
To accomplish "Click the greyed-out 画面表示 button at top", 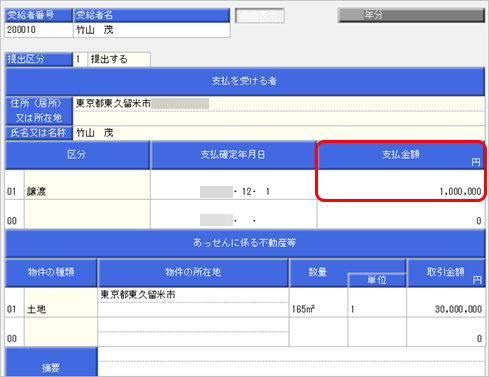I will point(260,15).
